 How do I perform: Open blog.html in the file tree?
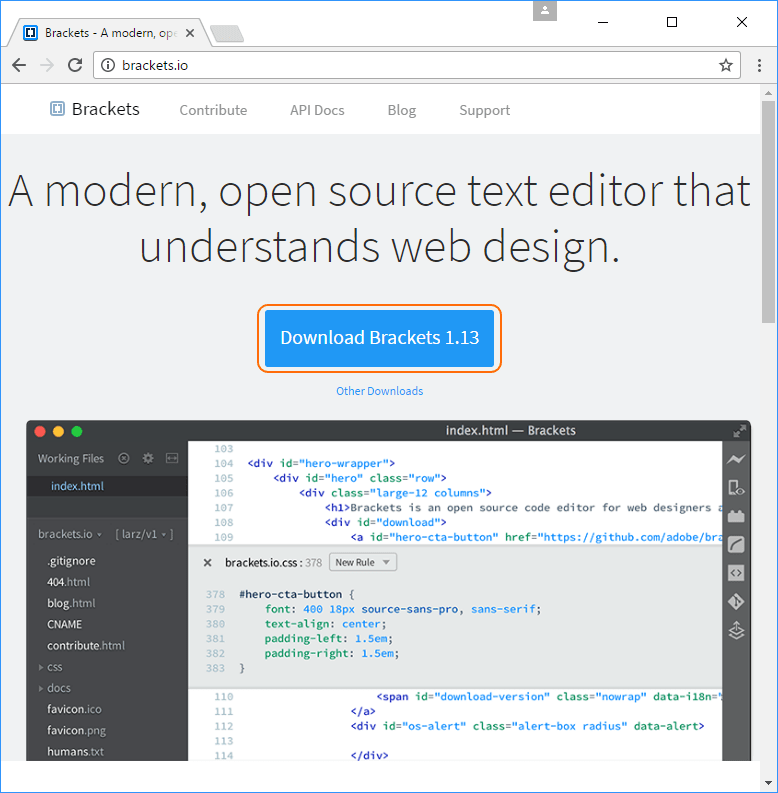click(71, 603)
